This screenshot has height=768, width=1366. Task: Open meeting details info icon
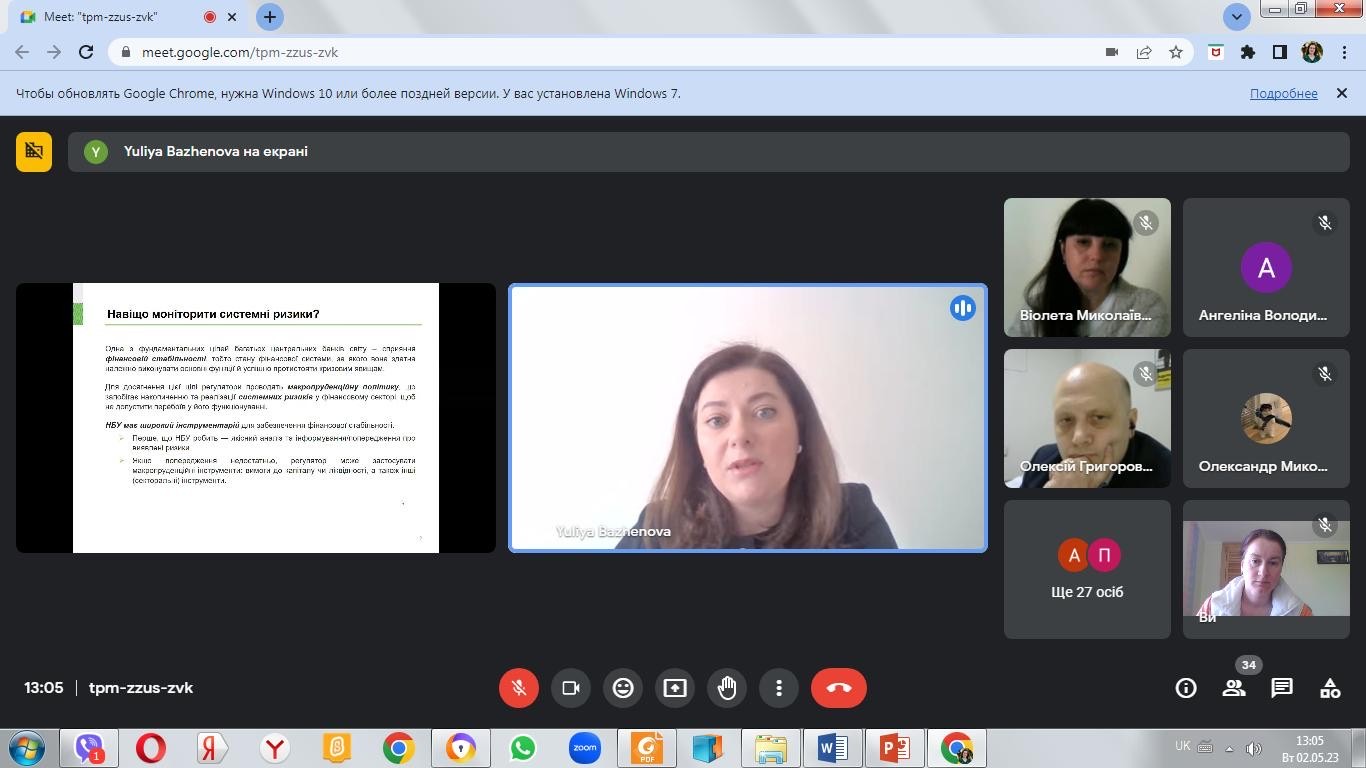[1186, 688]
